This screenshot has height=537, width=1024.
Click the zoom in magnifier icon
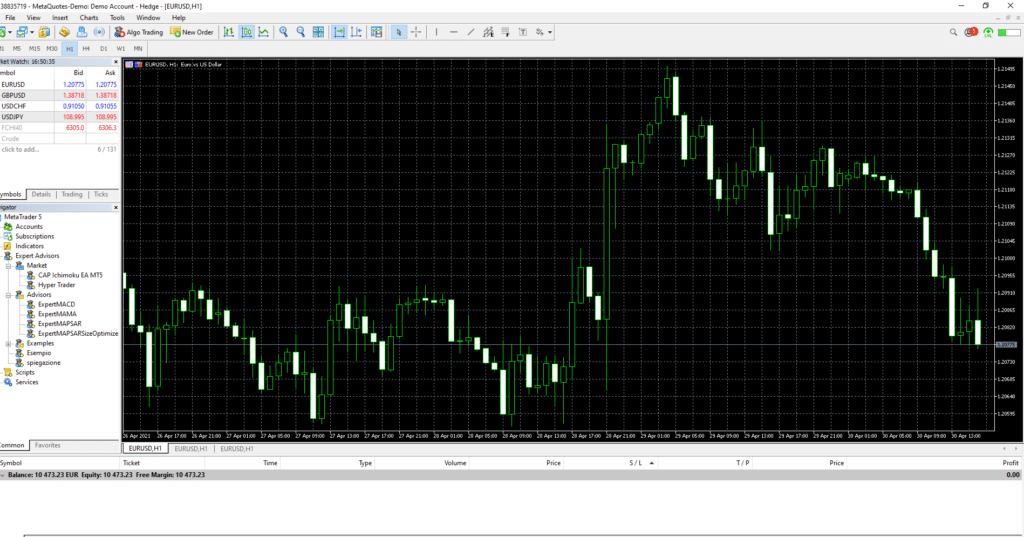point(283,32)
